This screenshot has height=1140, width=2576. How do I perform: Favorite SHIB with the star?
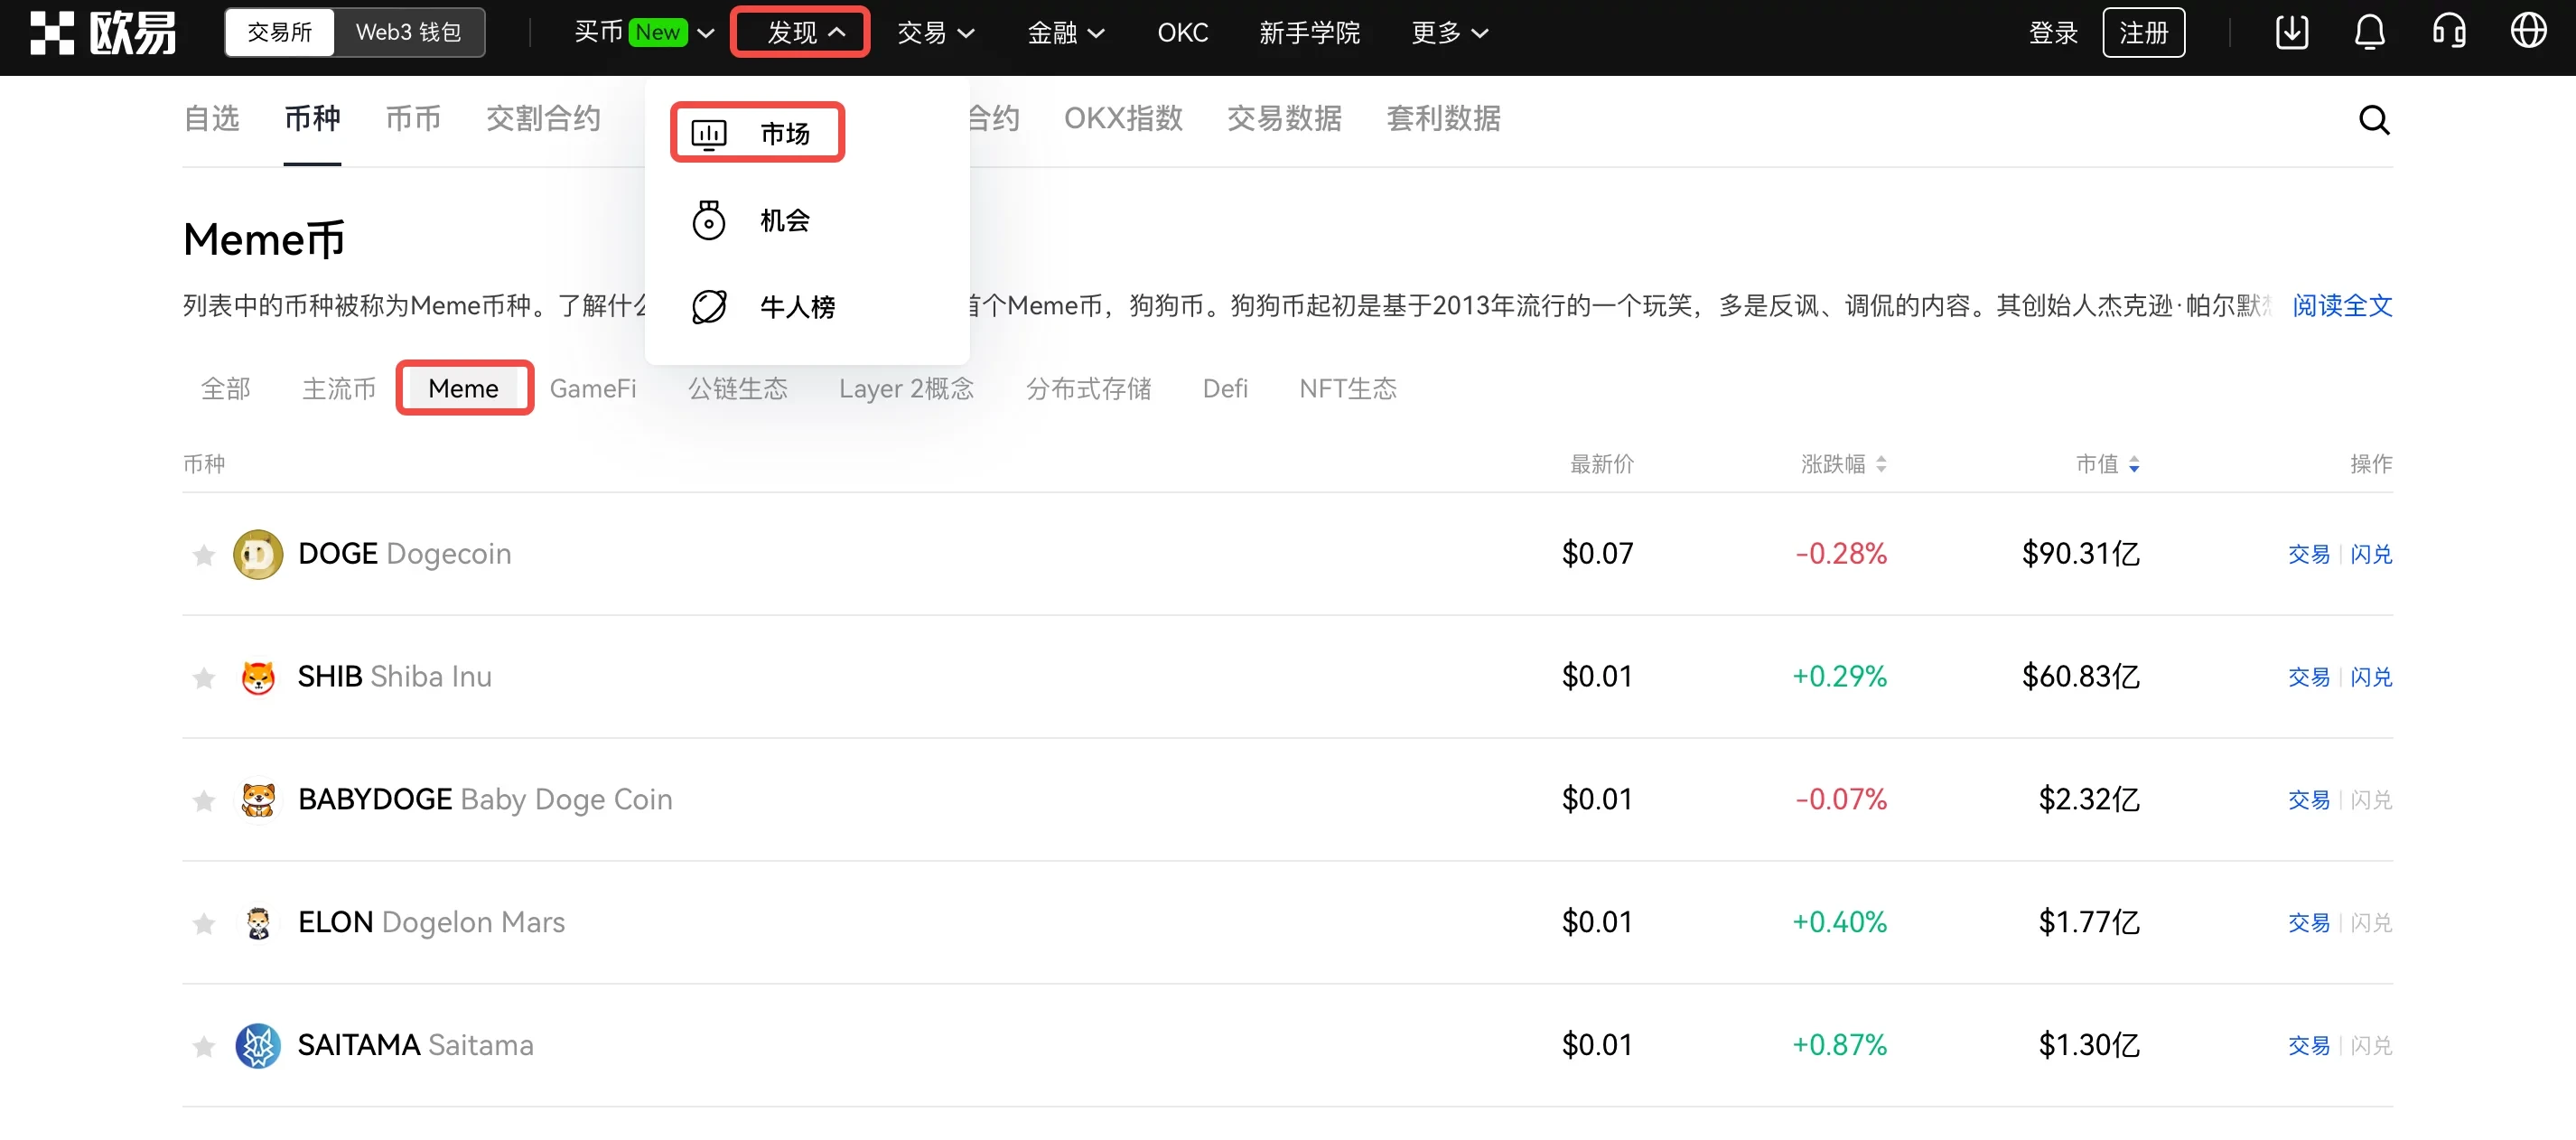tap(203, 678)
